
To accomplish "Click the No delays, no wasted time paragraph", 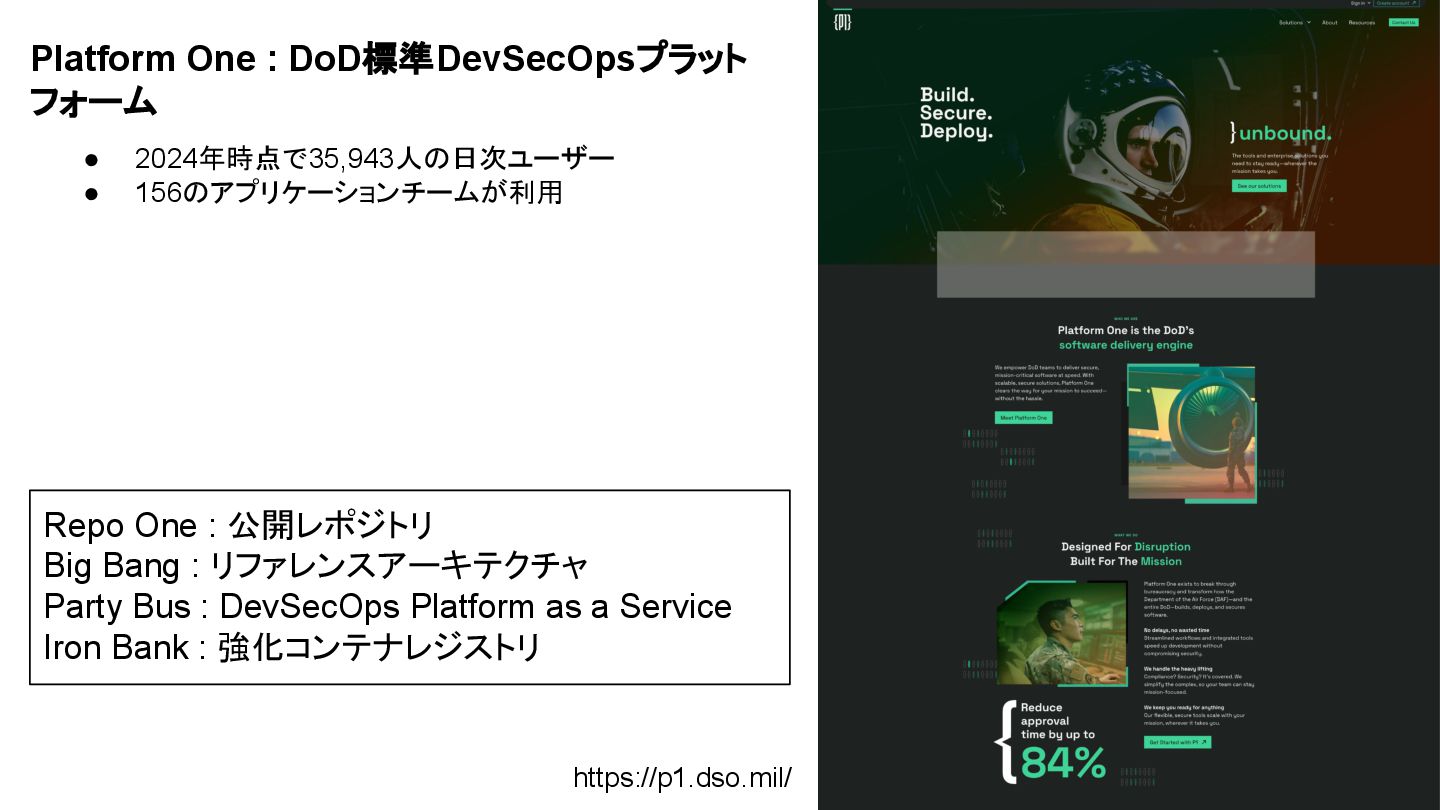I will (1198, 641).
